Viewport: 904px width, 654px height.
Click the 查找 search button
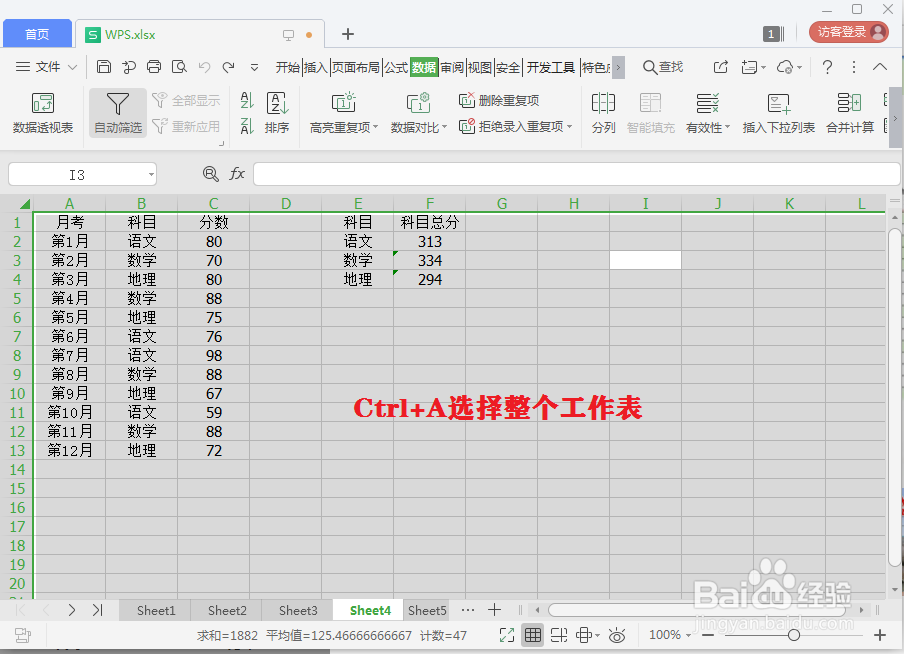(x=663, y=67)
